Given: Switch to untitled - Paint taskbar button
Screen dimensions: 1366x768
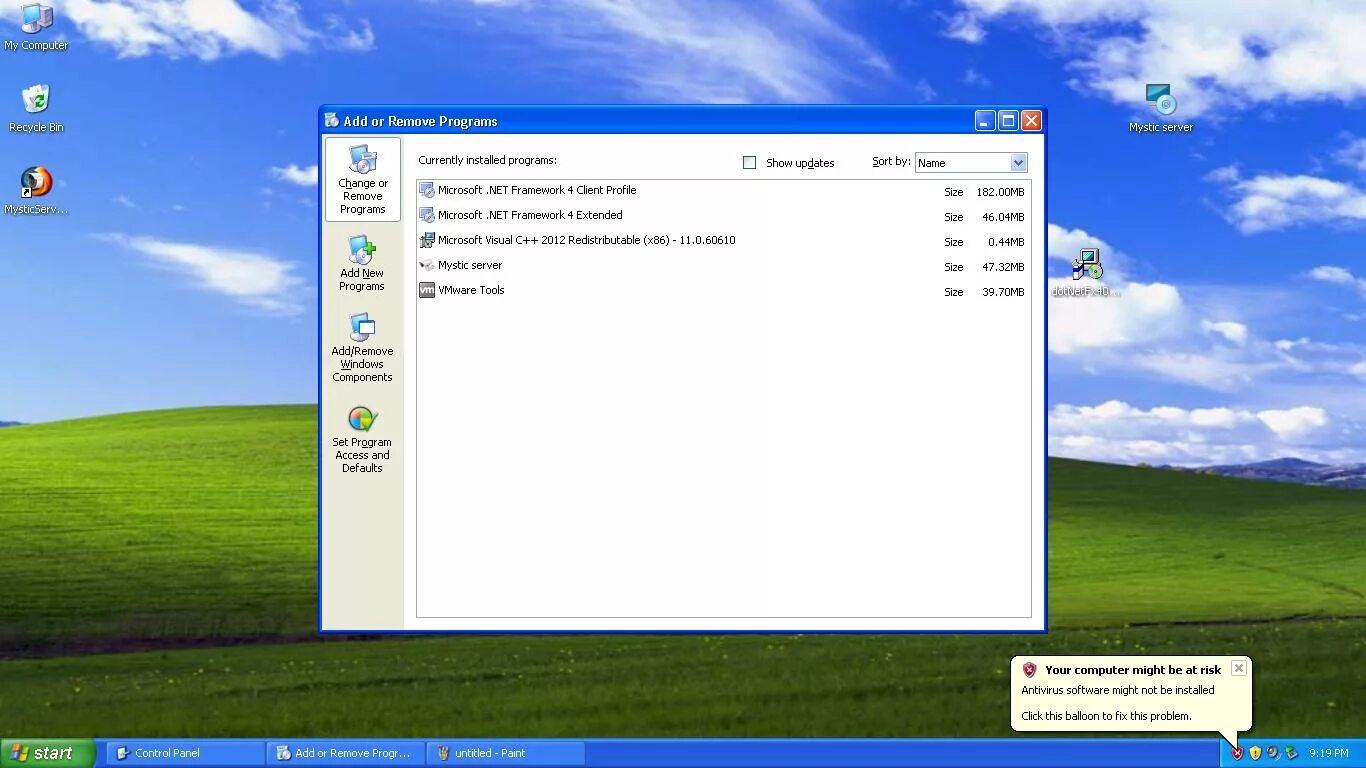Looking at the screenshot, I should point(505,753).
